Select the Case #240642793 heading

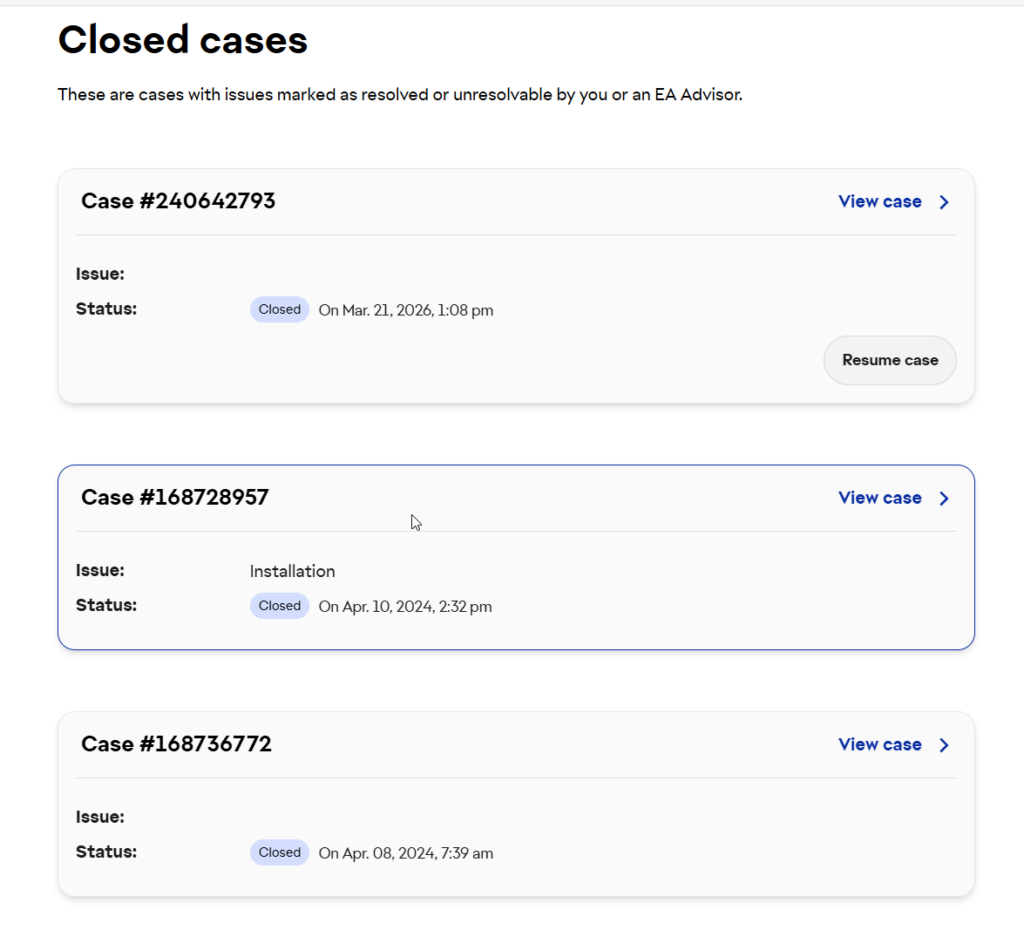click(178, 201)
